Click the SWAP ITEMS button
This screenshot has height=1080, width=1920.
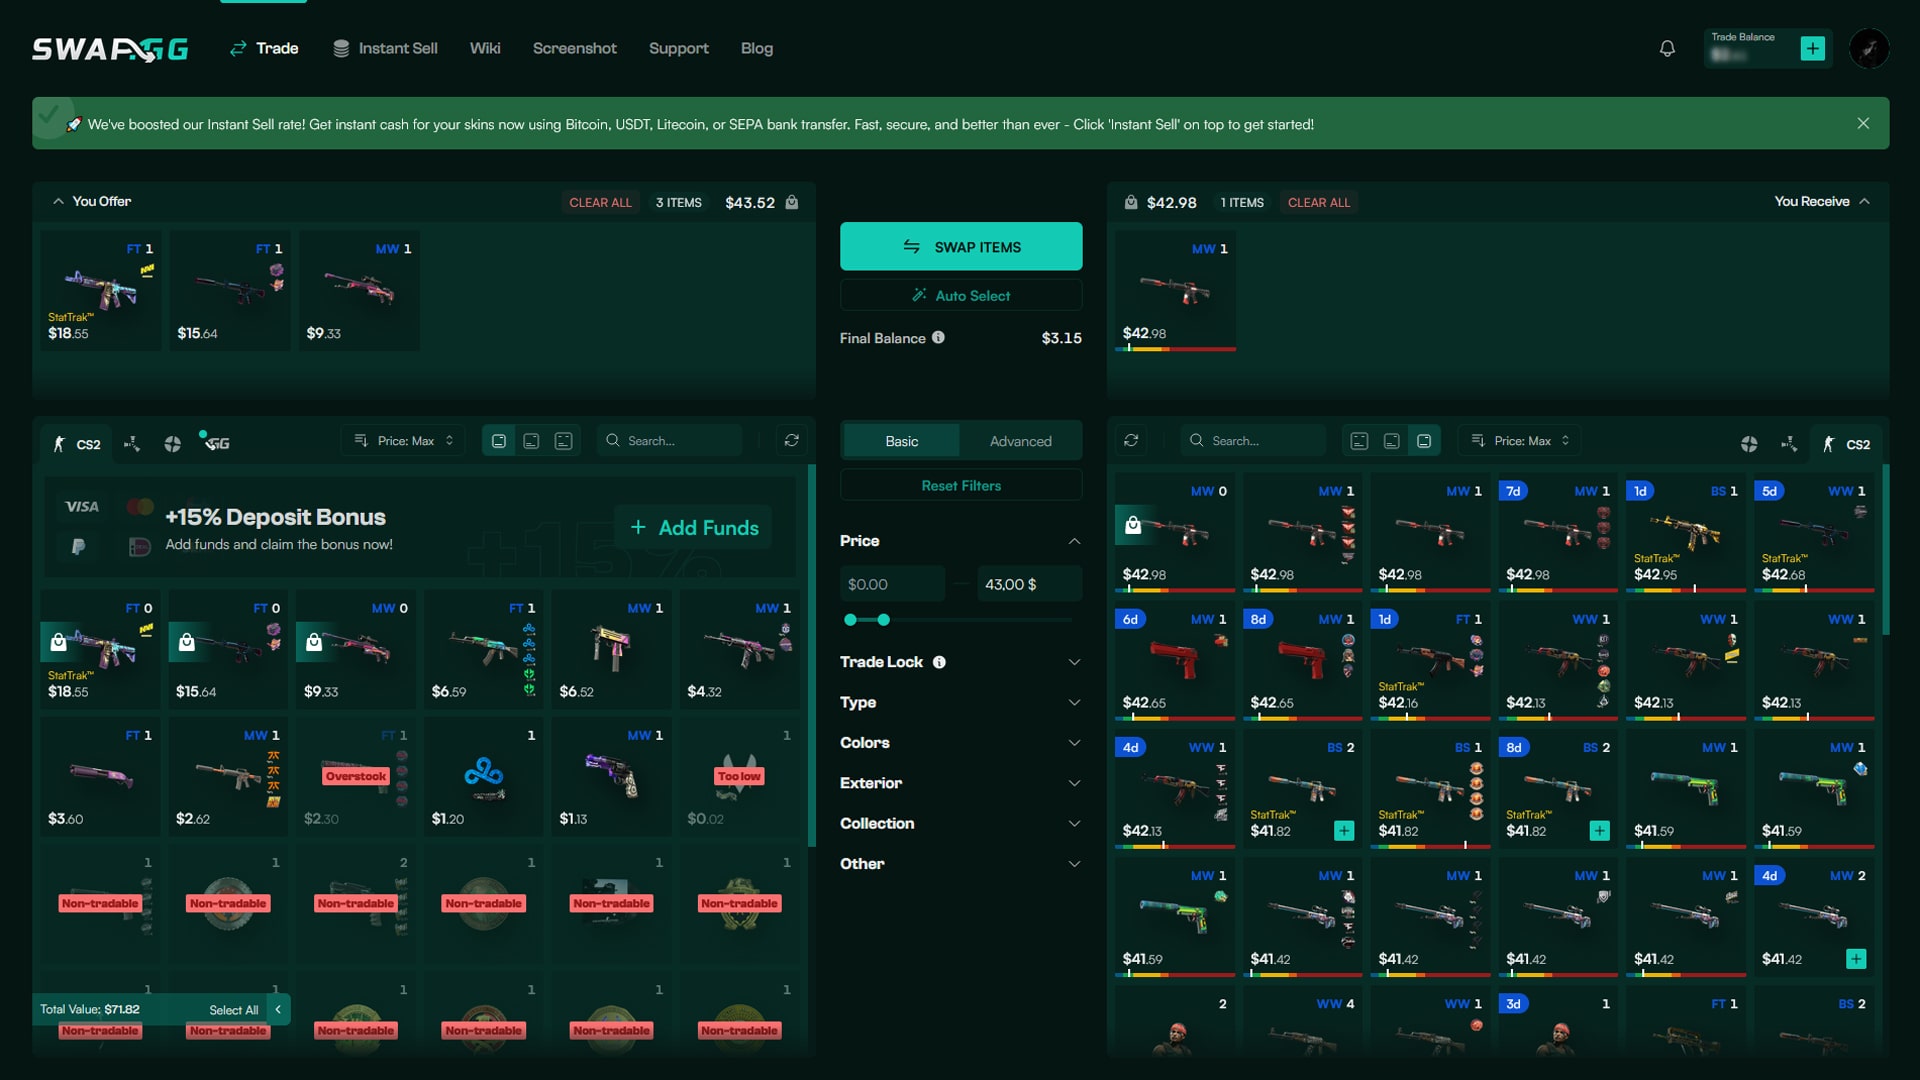pos(960,248)
